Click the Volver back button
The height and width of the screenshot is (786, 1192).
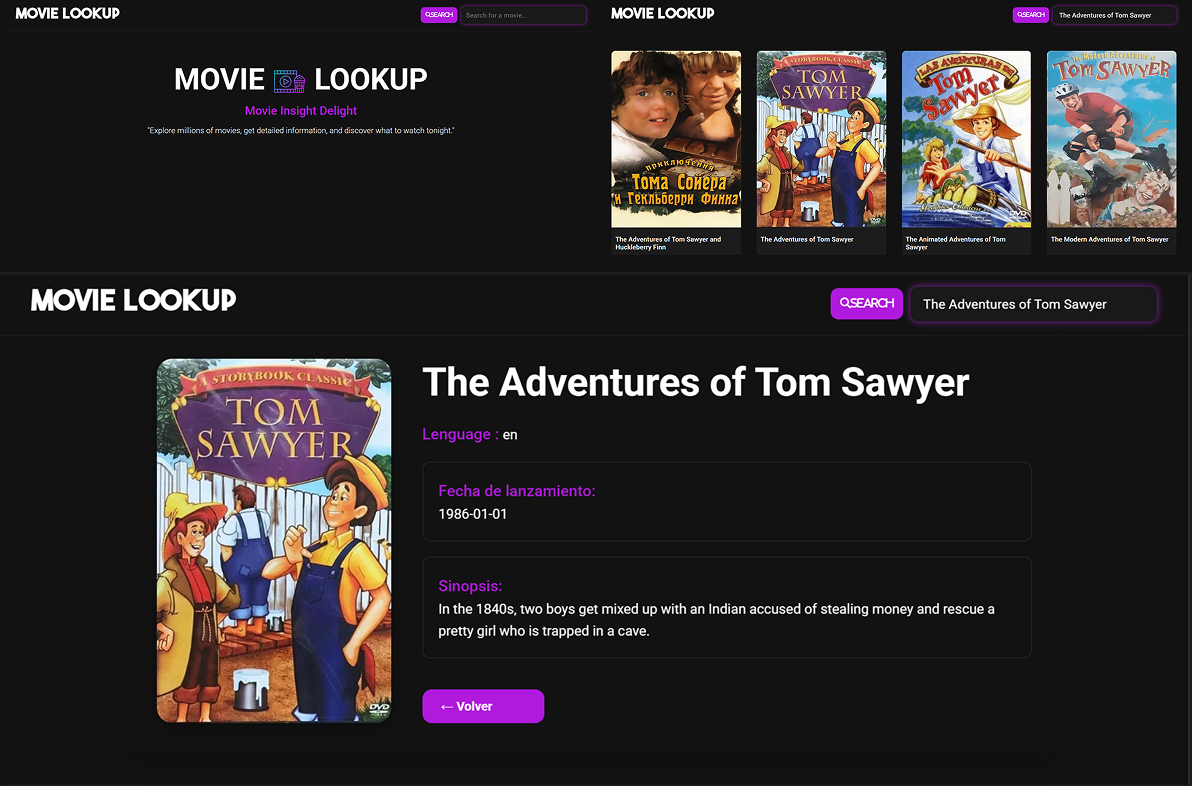click(x=483, y=706)
